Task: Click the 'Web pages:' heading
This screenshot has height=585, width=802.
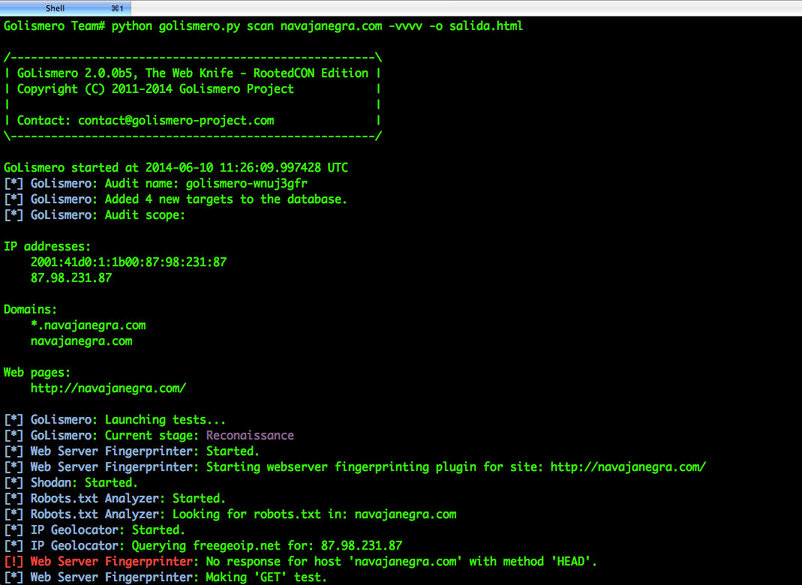Action: (37, 373)
